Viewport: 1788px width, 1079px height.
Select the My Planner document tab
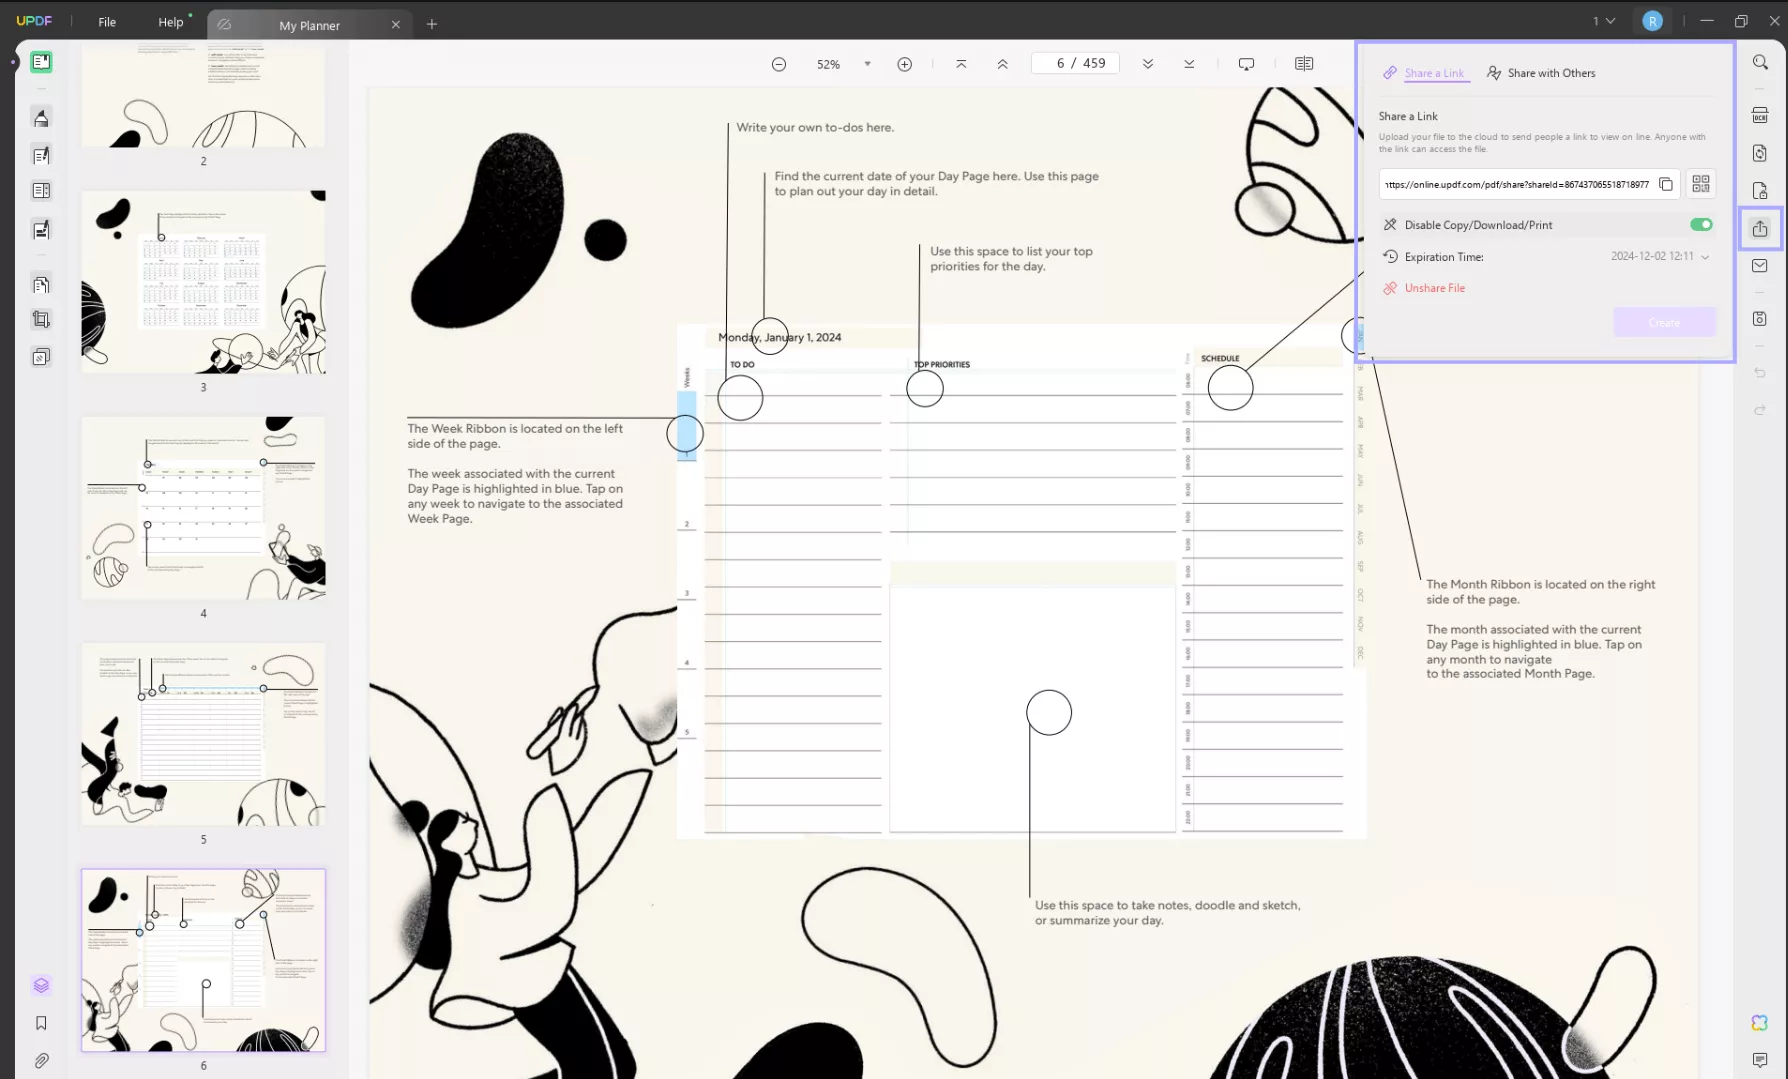tap(309, 25)
